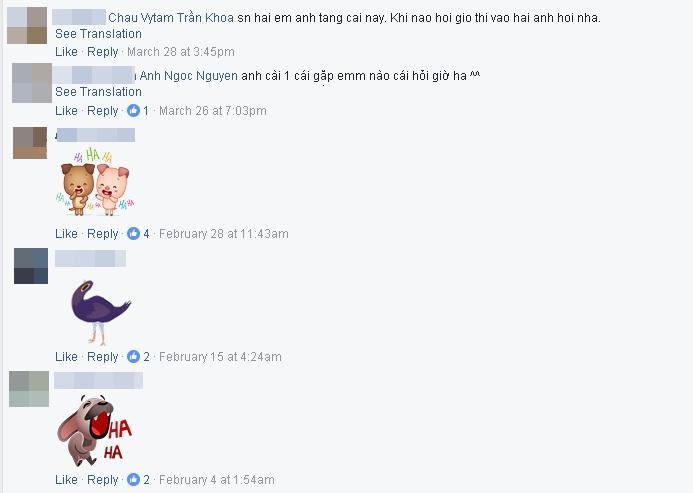Viewport: 693px width, 493px height.
Task: Open likes icon on February 15 comment
Action: [133, 356]
